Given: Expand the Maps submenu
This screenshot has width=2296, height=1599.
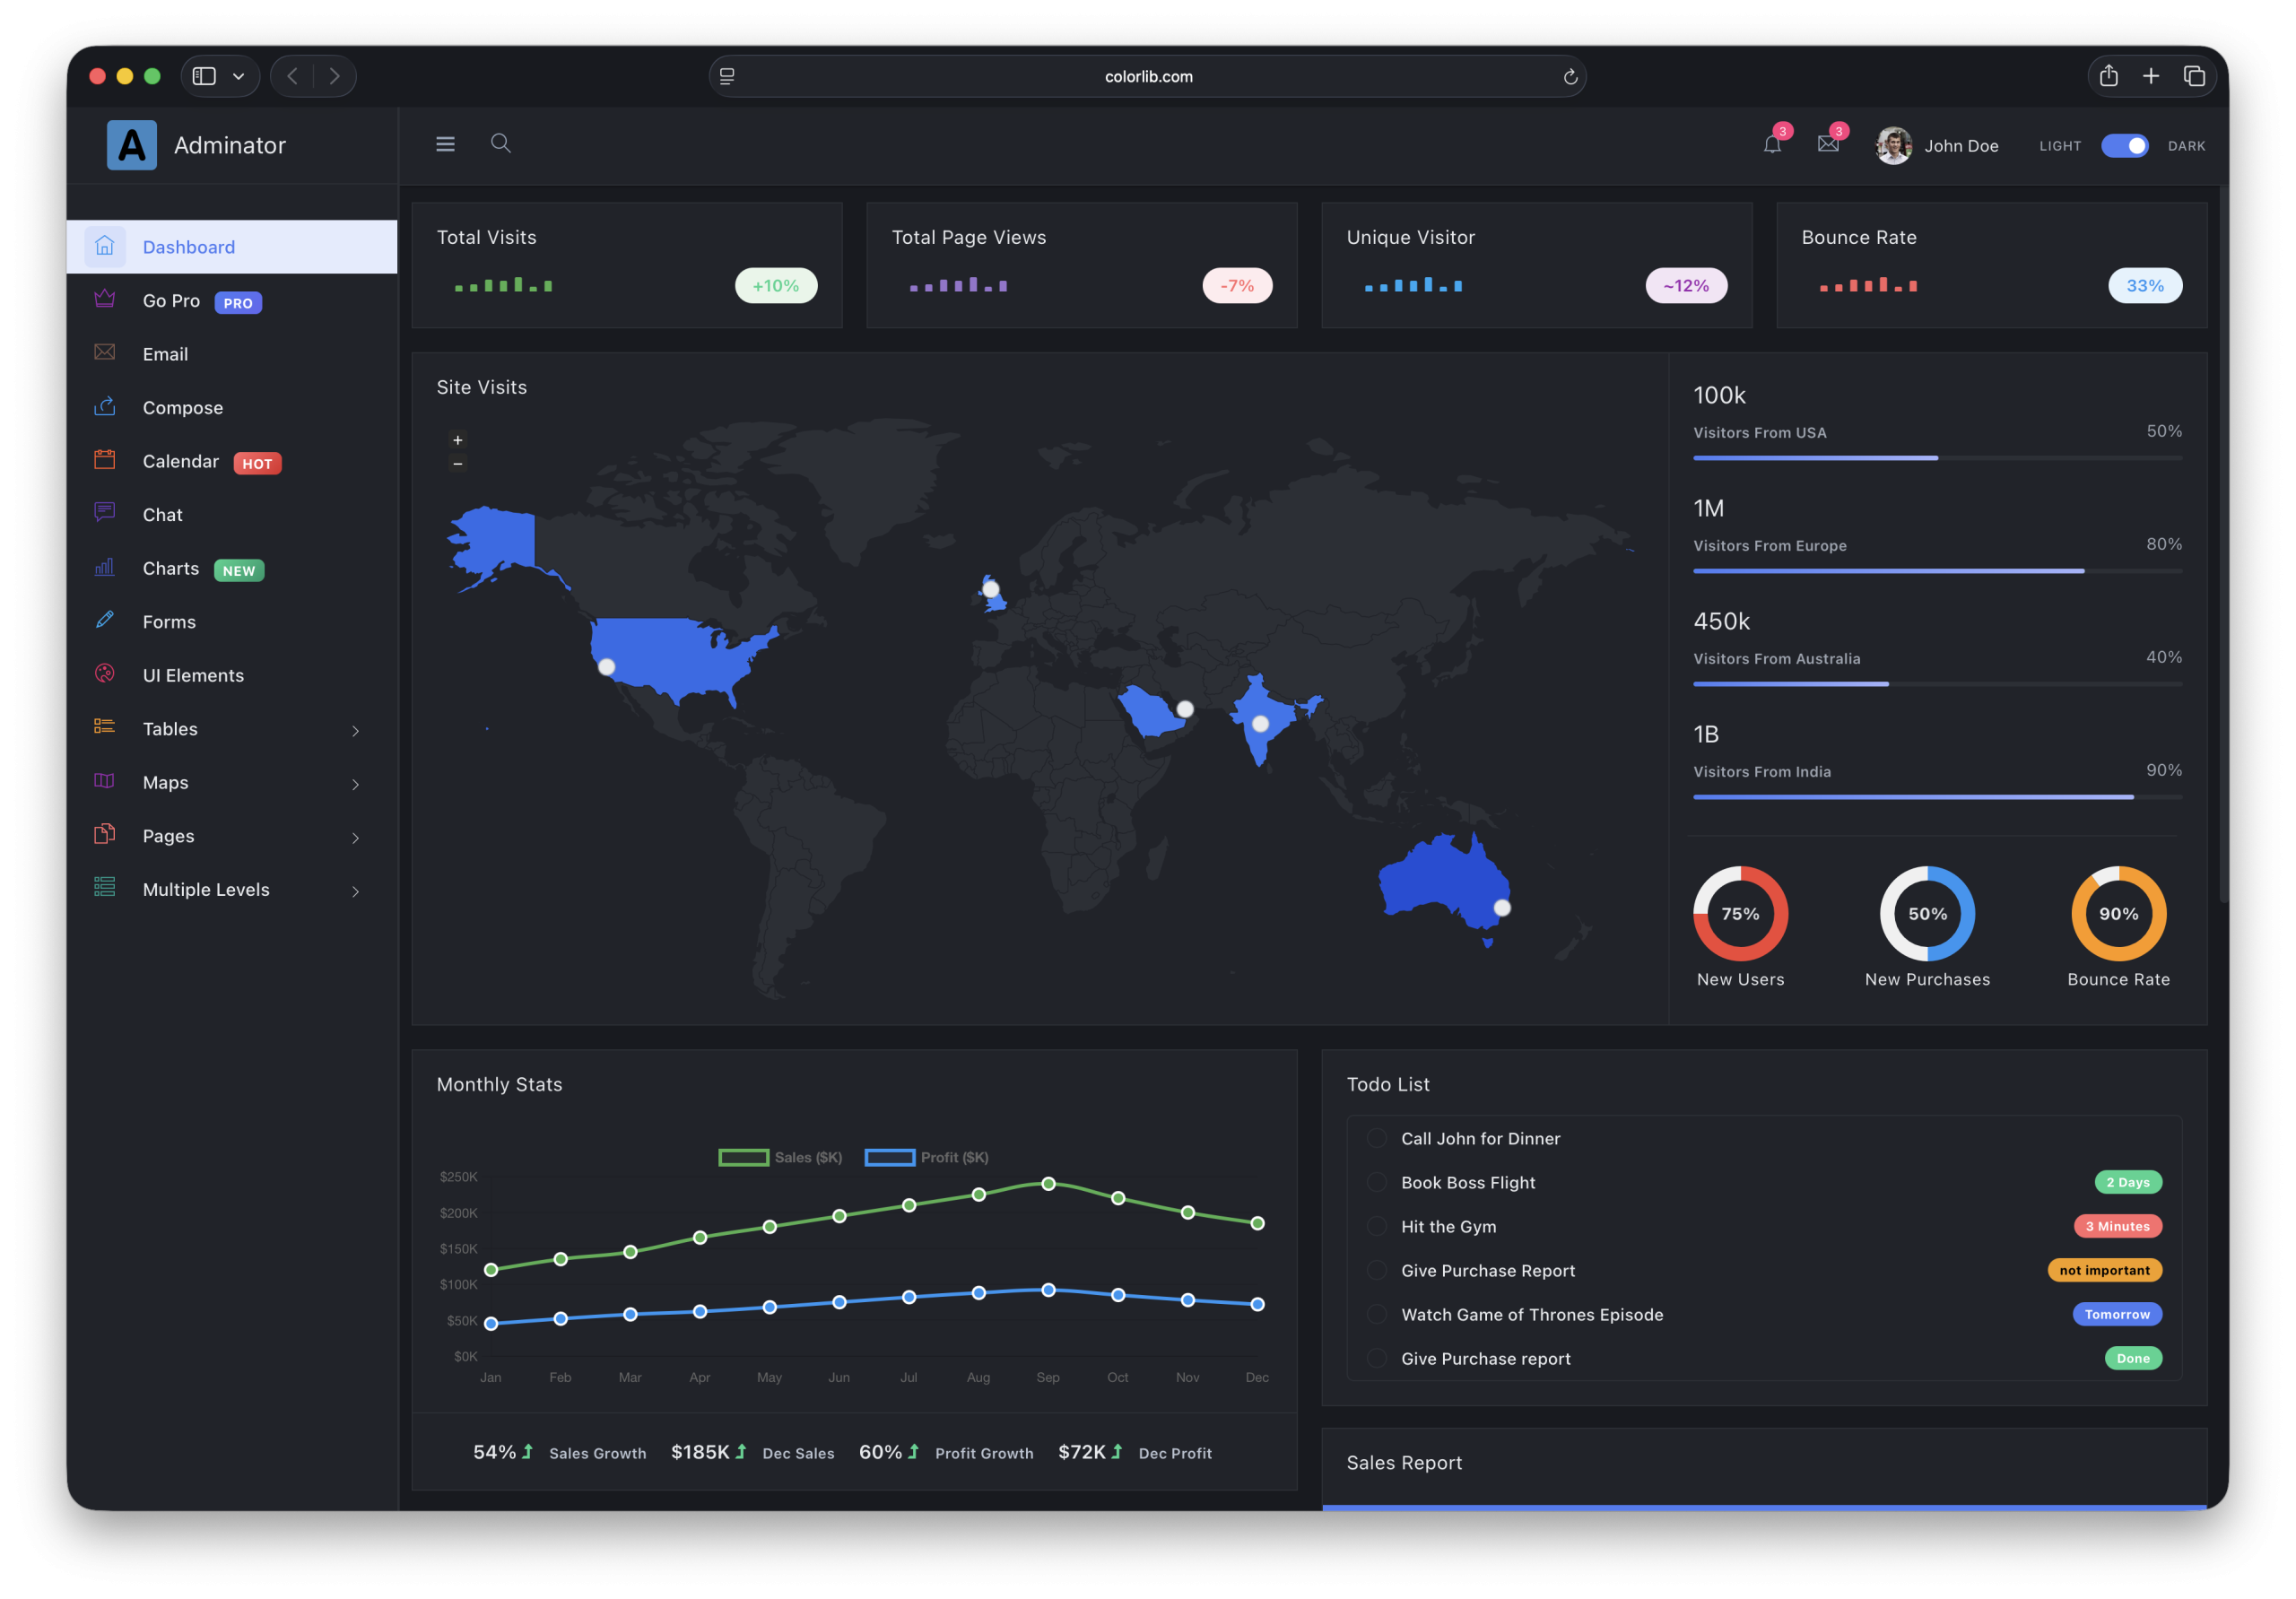Looking at the screenshot, I should [x=356, y=784].
